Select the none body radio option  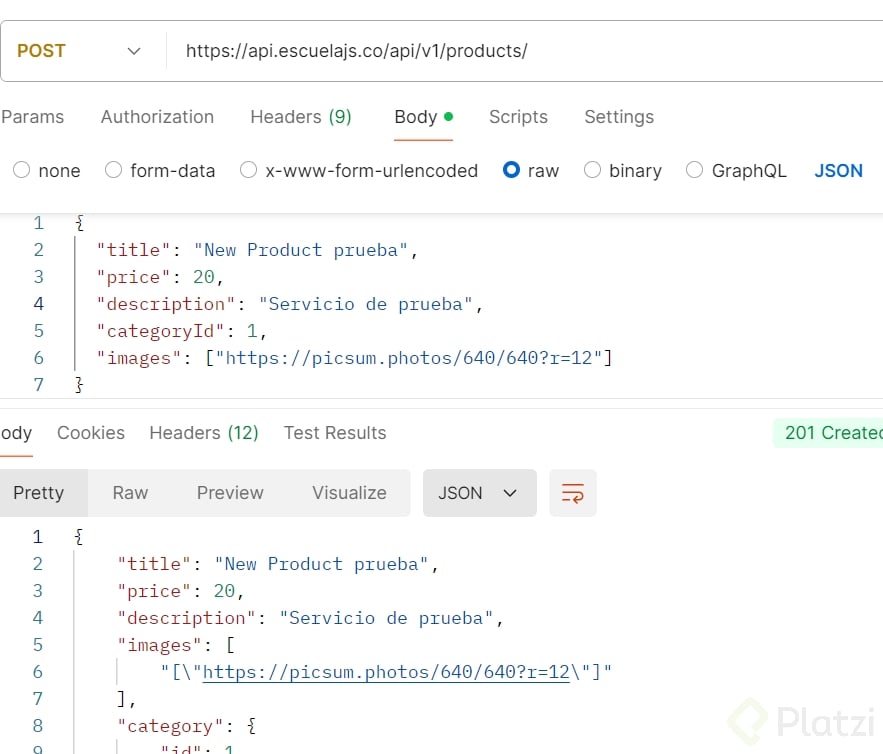coord(22,171)
